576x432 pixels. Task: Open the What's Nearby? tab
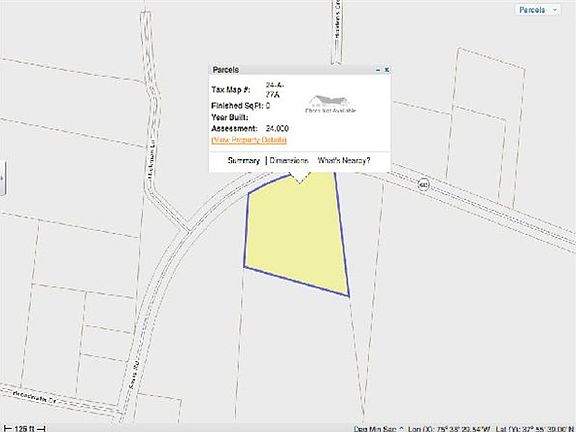[344, 161]
